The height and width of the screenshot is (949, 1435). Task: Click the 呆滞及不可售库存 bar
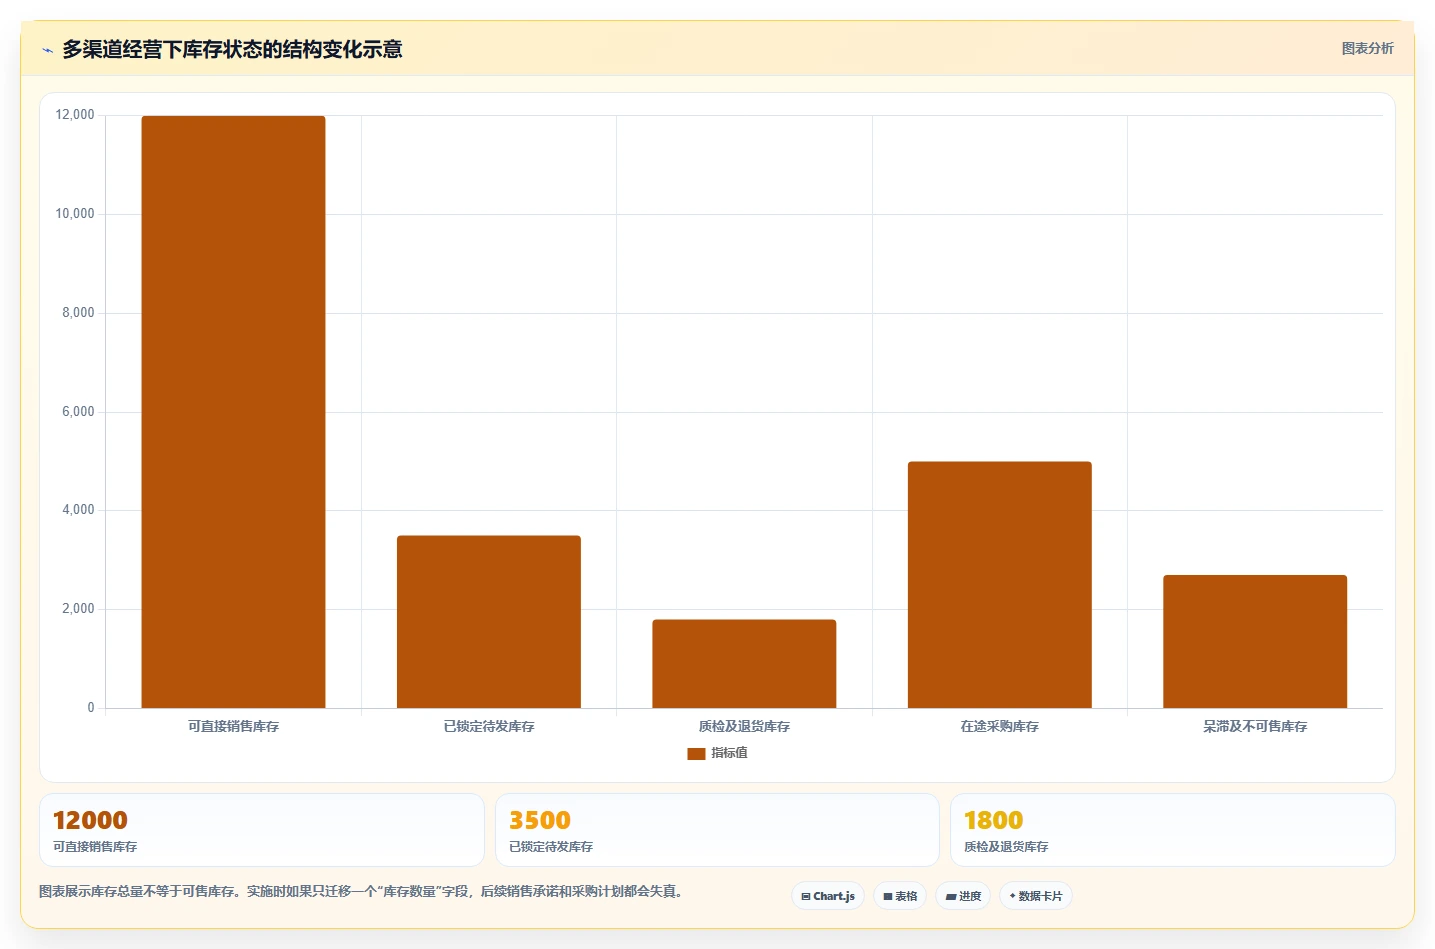(x=1255, y=642)
